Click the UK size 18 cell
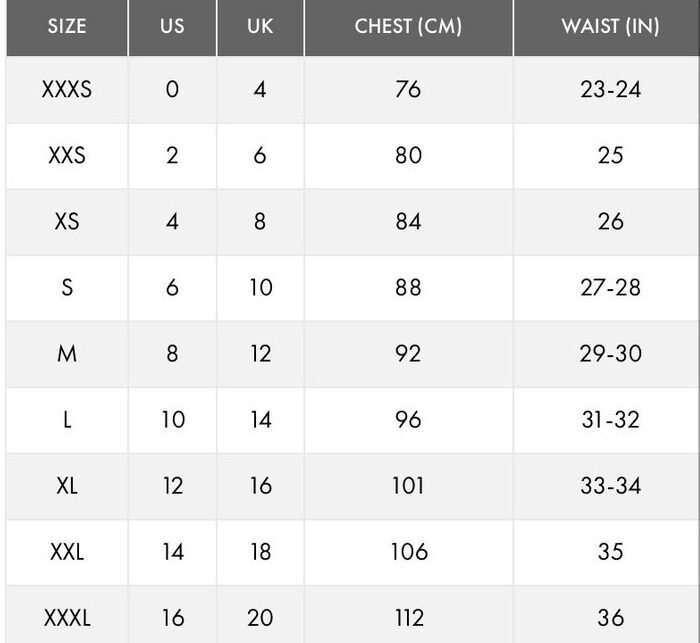Image resolution: width=700 pixels, height=643 pixels. pyautogui.click(x=260, y=552)
